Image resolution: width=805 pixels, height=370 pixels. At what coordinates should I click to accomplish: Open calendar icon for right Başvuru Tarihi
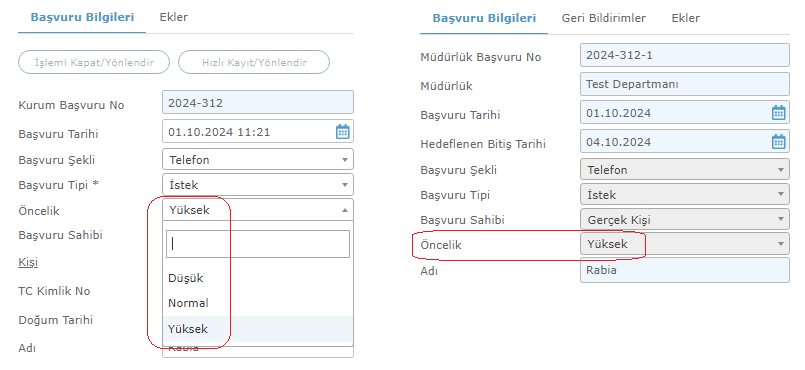(x=779, y=112)
